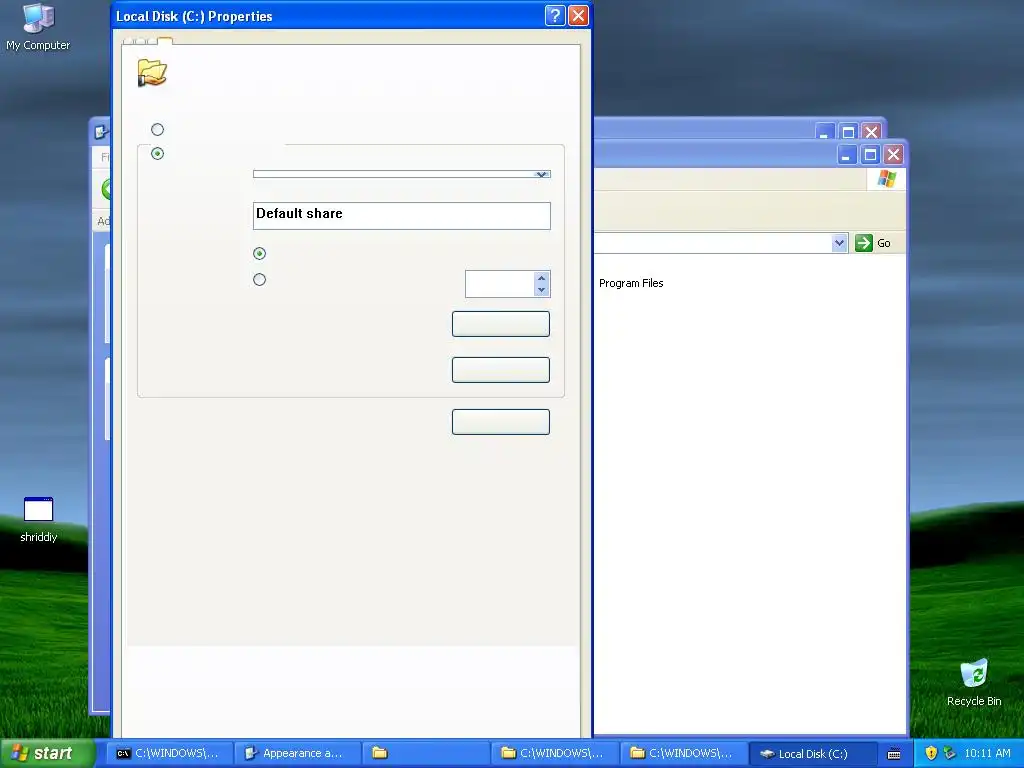The image size is (1024, 768).
Task: Open the yellow security shield tray icon
Action: [931, 753]
